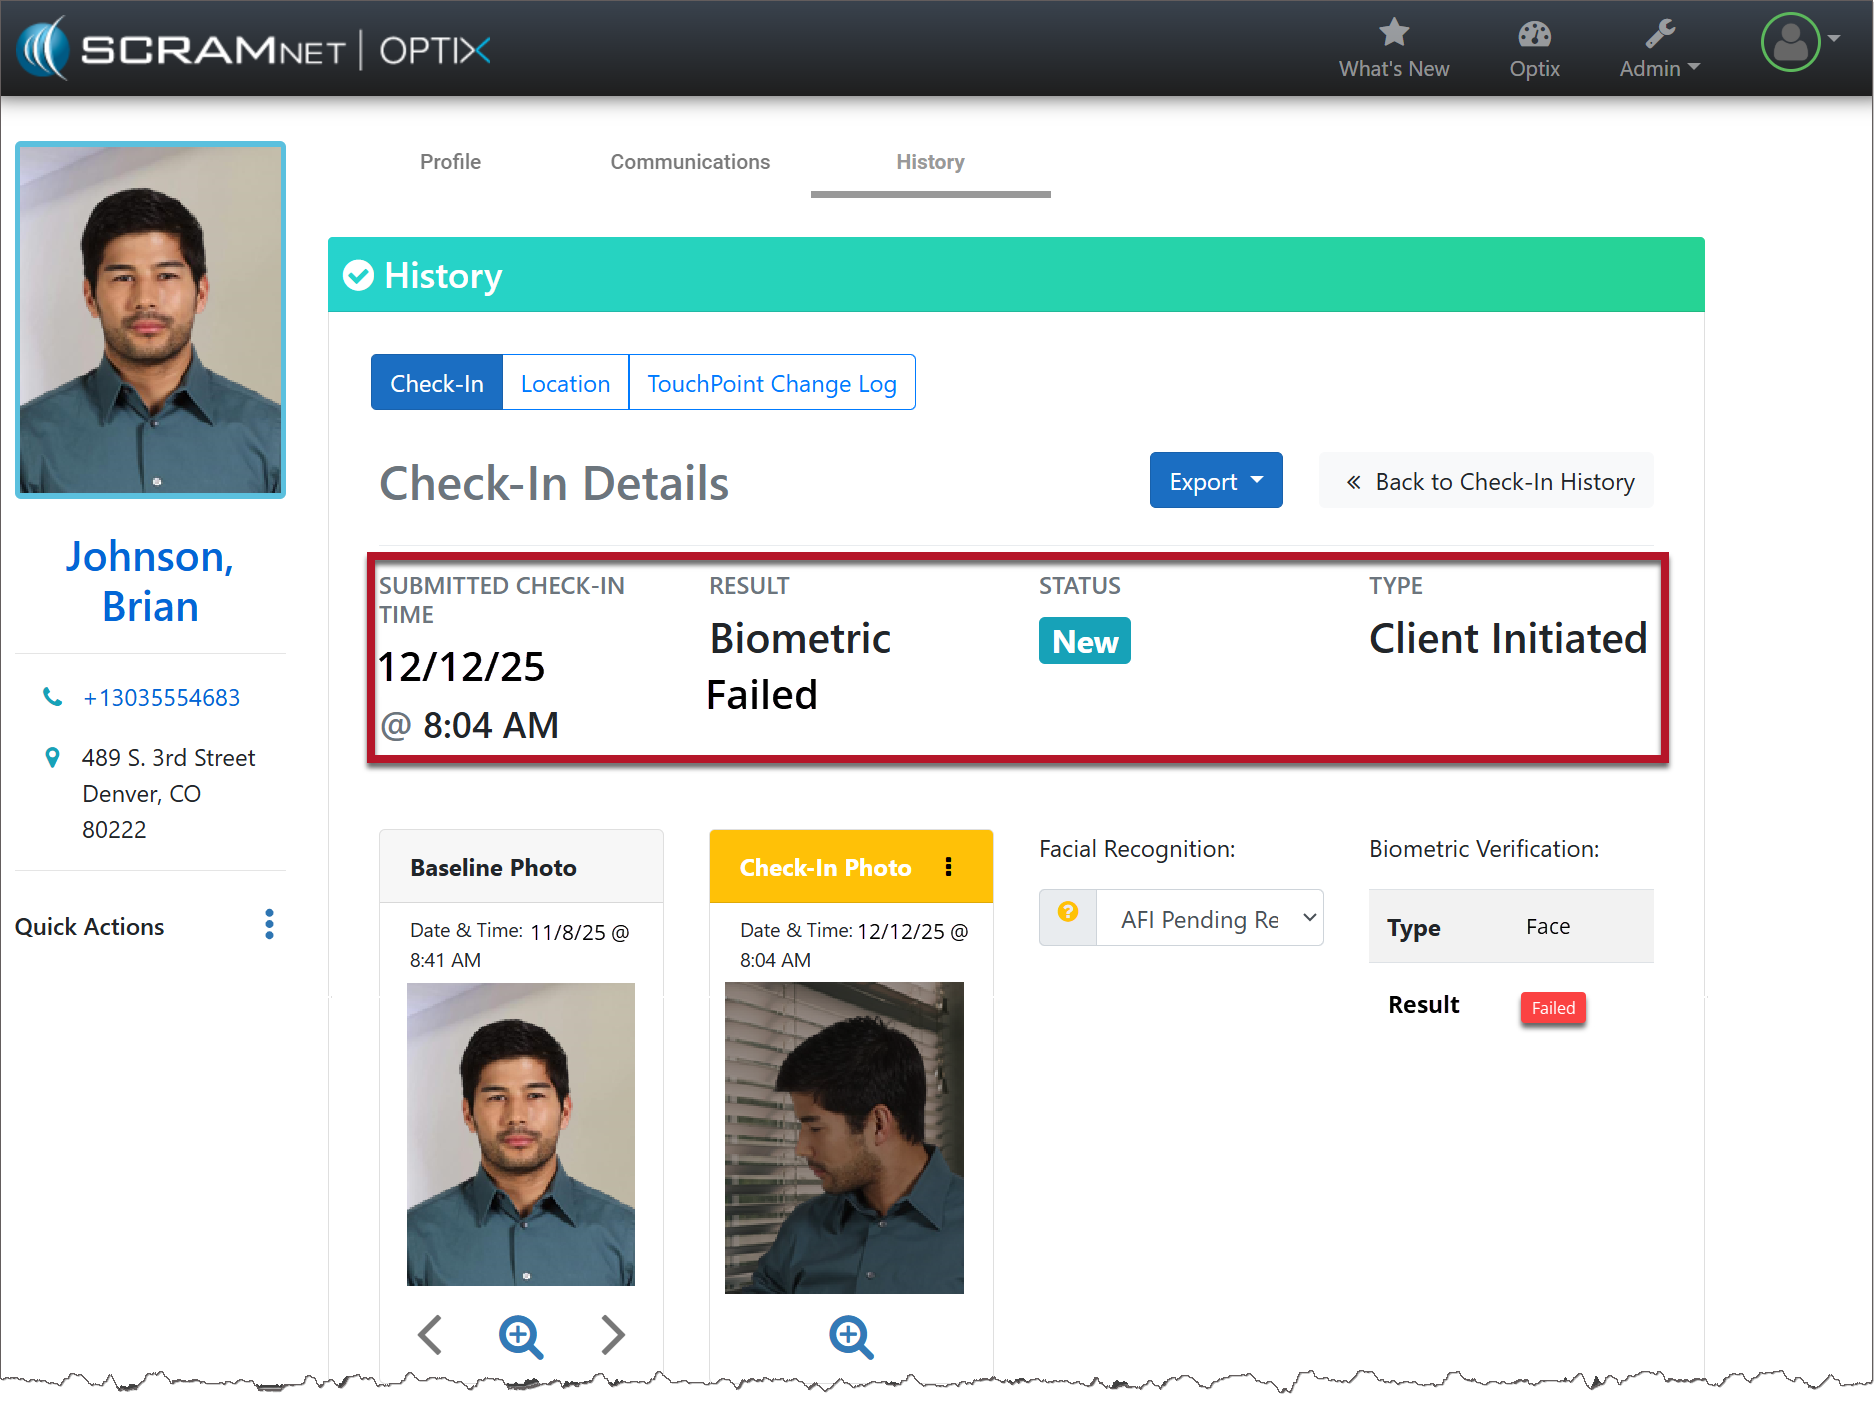Screen dimensions: 1876x1413
Task: Open What's New star icon
Action: click(1393, 34)
